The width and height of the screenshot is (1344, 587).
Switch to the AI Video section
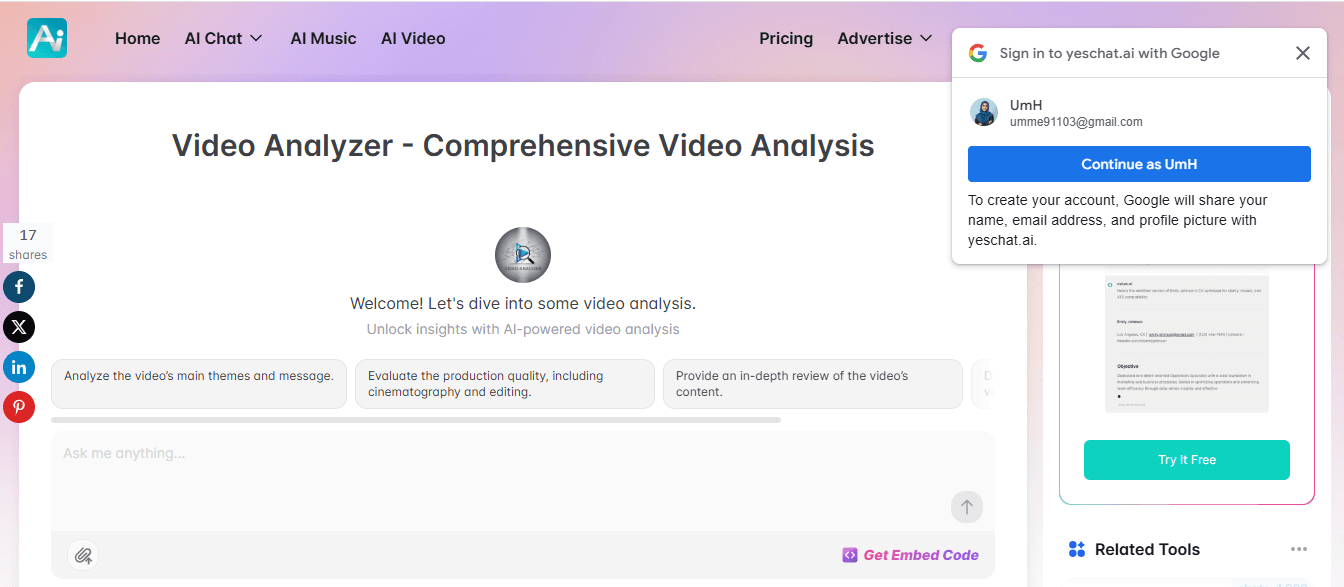coord(413,38)
